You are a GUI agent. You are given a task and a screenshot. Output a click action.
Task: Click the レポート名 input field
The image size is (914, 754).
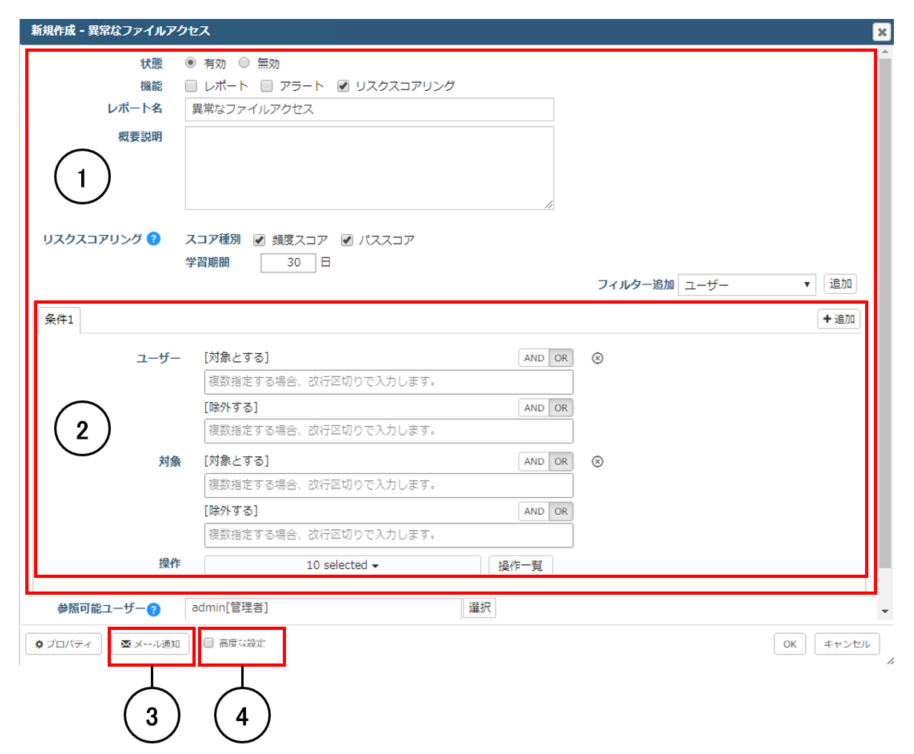point(370,109)
